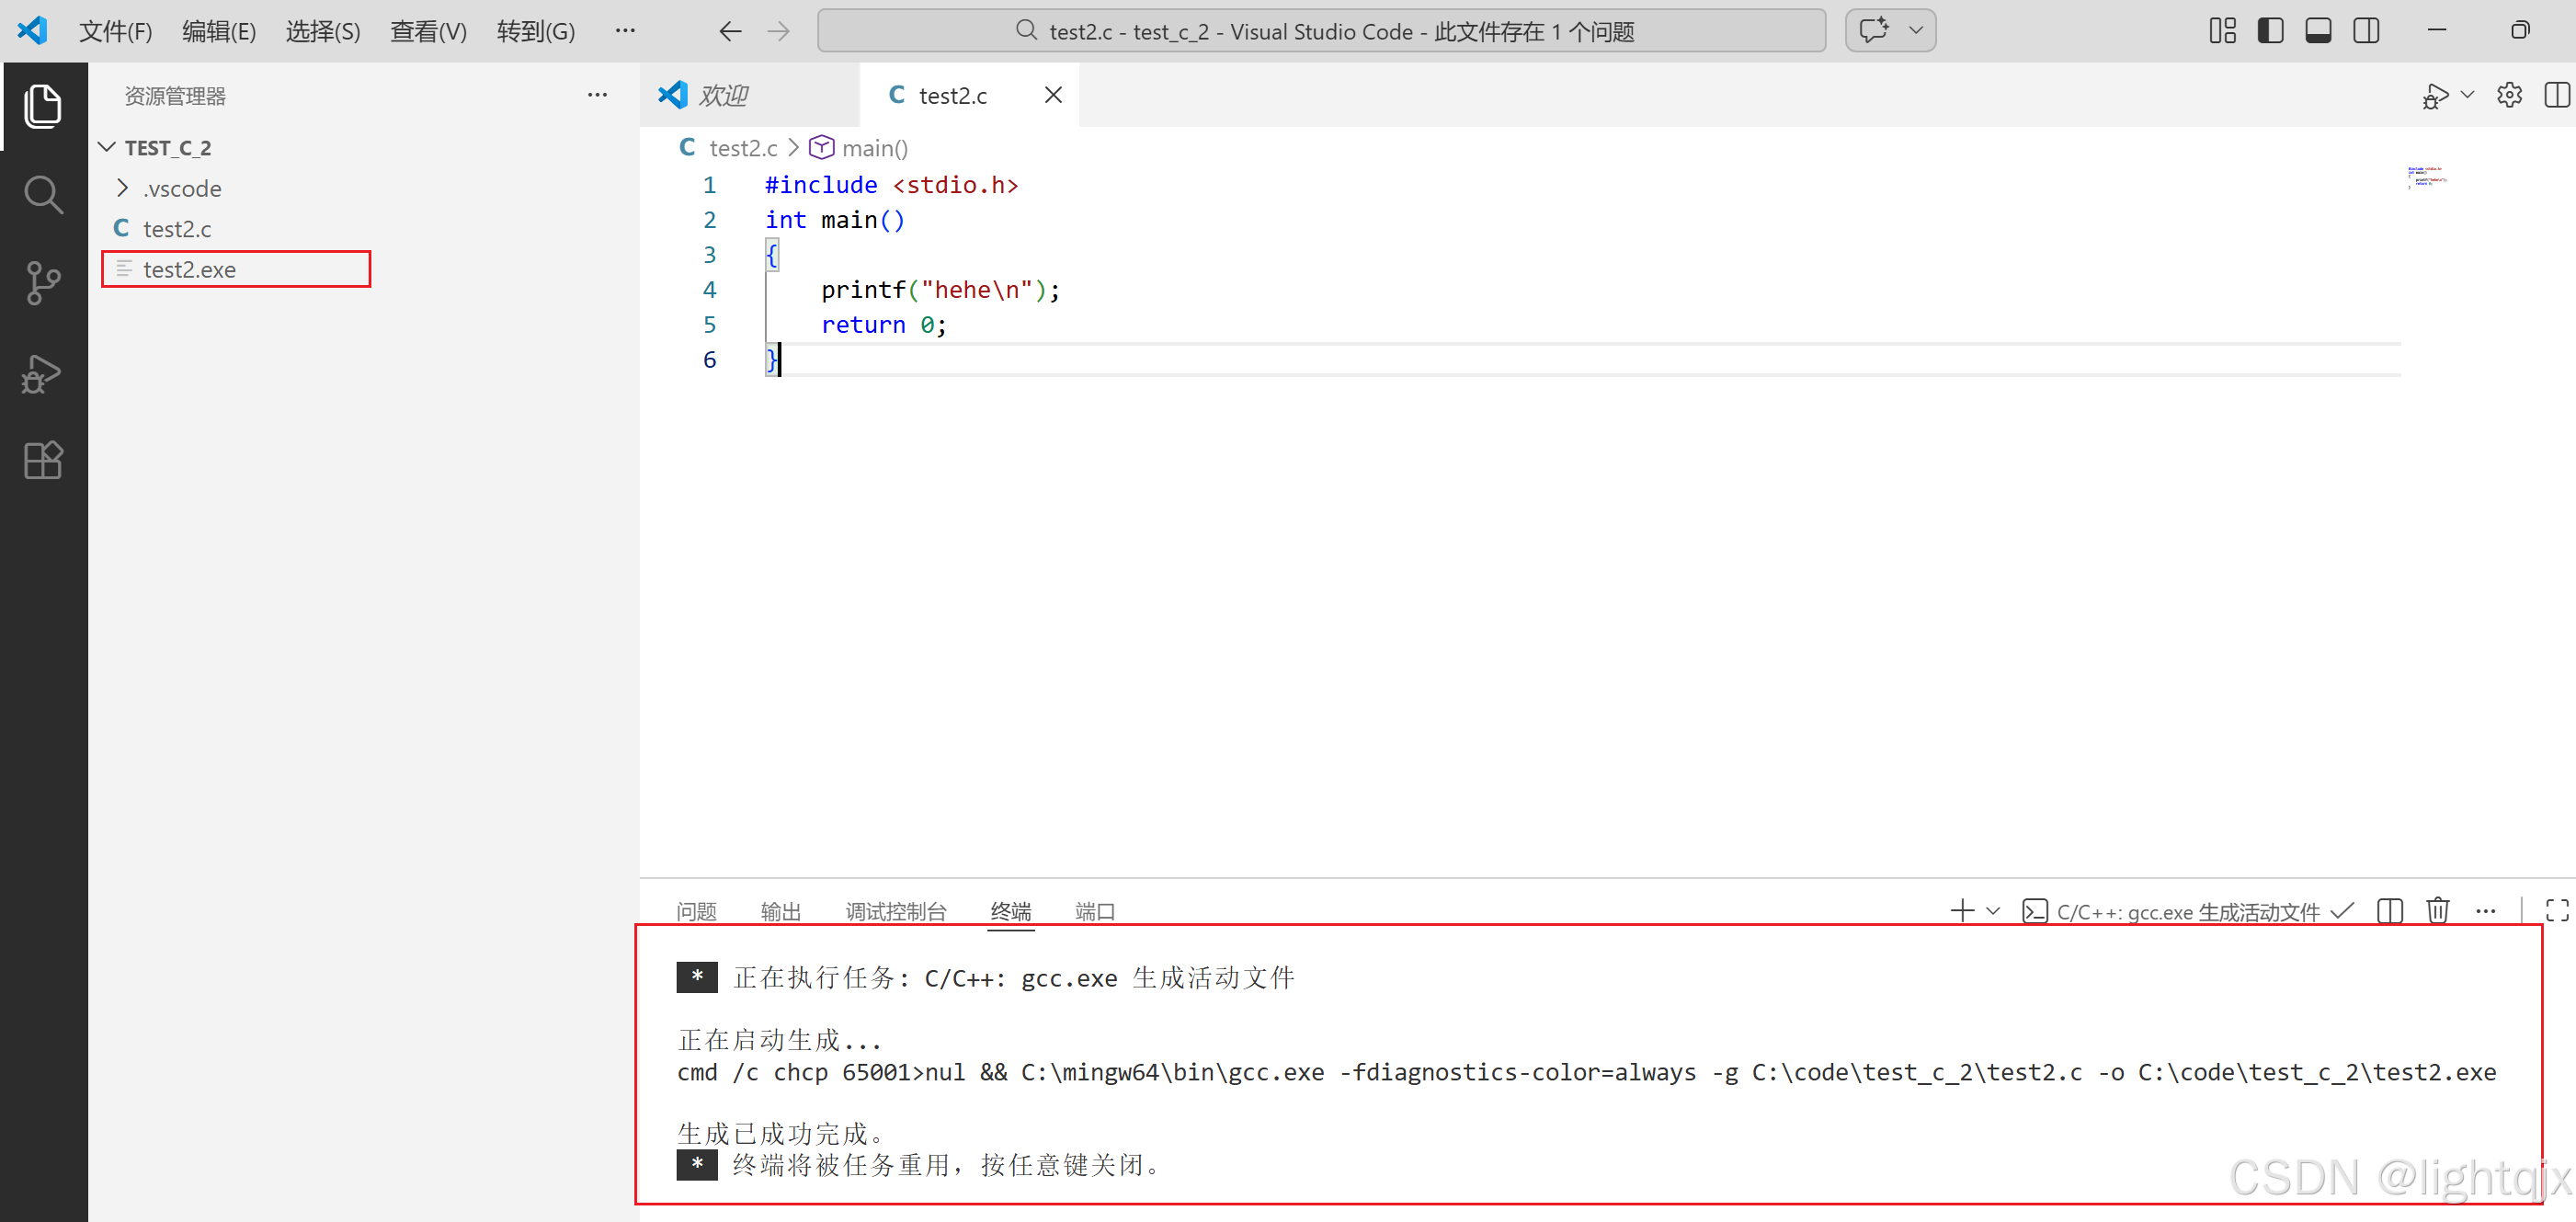2576x1222 pixels.
Task: Click the command center search box
Action: coord(1320,31)
